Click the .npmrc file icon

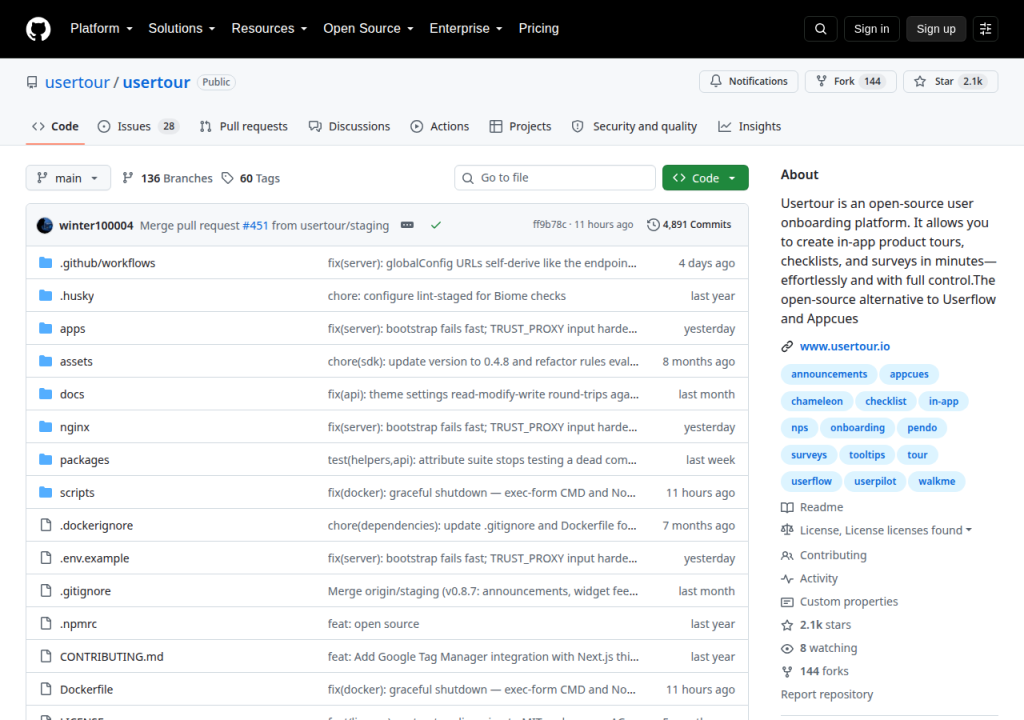point(46,623)
